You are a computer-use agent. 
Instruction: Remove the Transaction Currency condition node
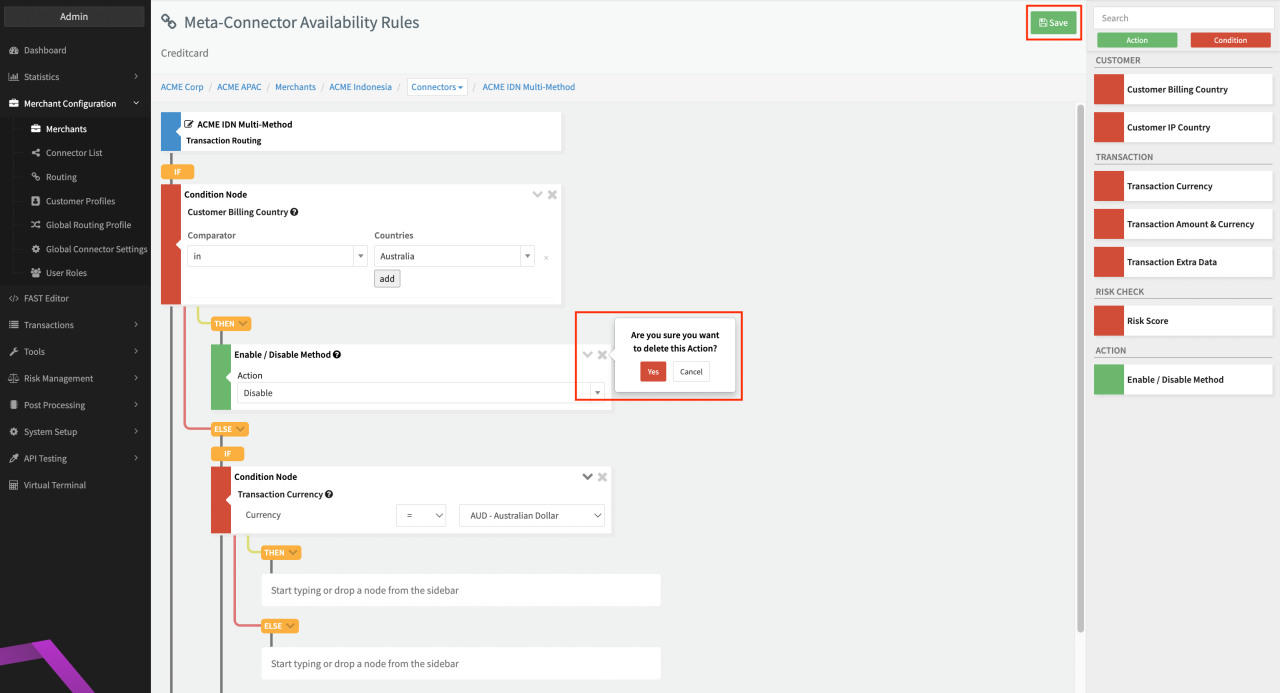pos(602,477)
